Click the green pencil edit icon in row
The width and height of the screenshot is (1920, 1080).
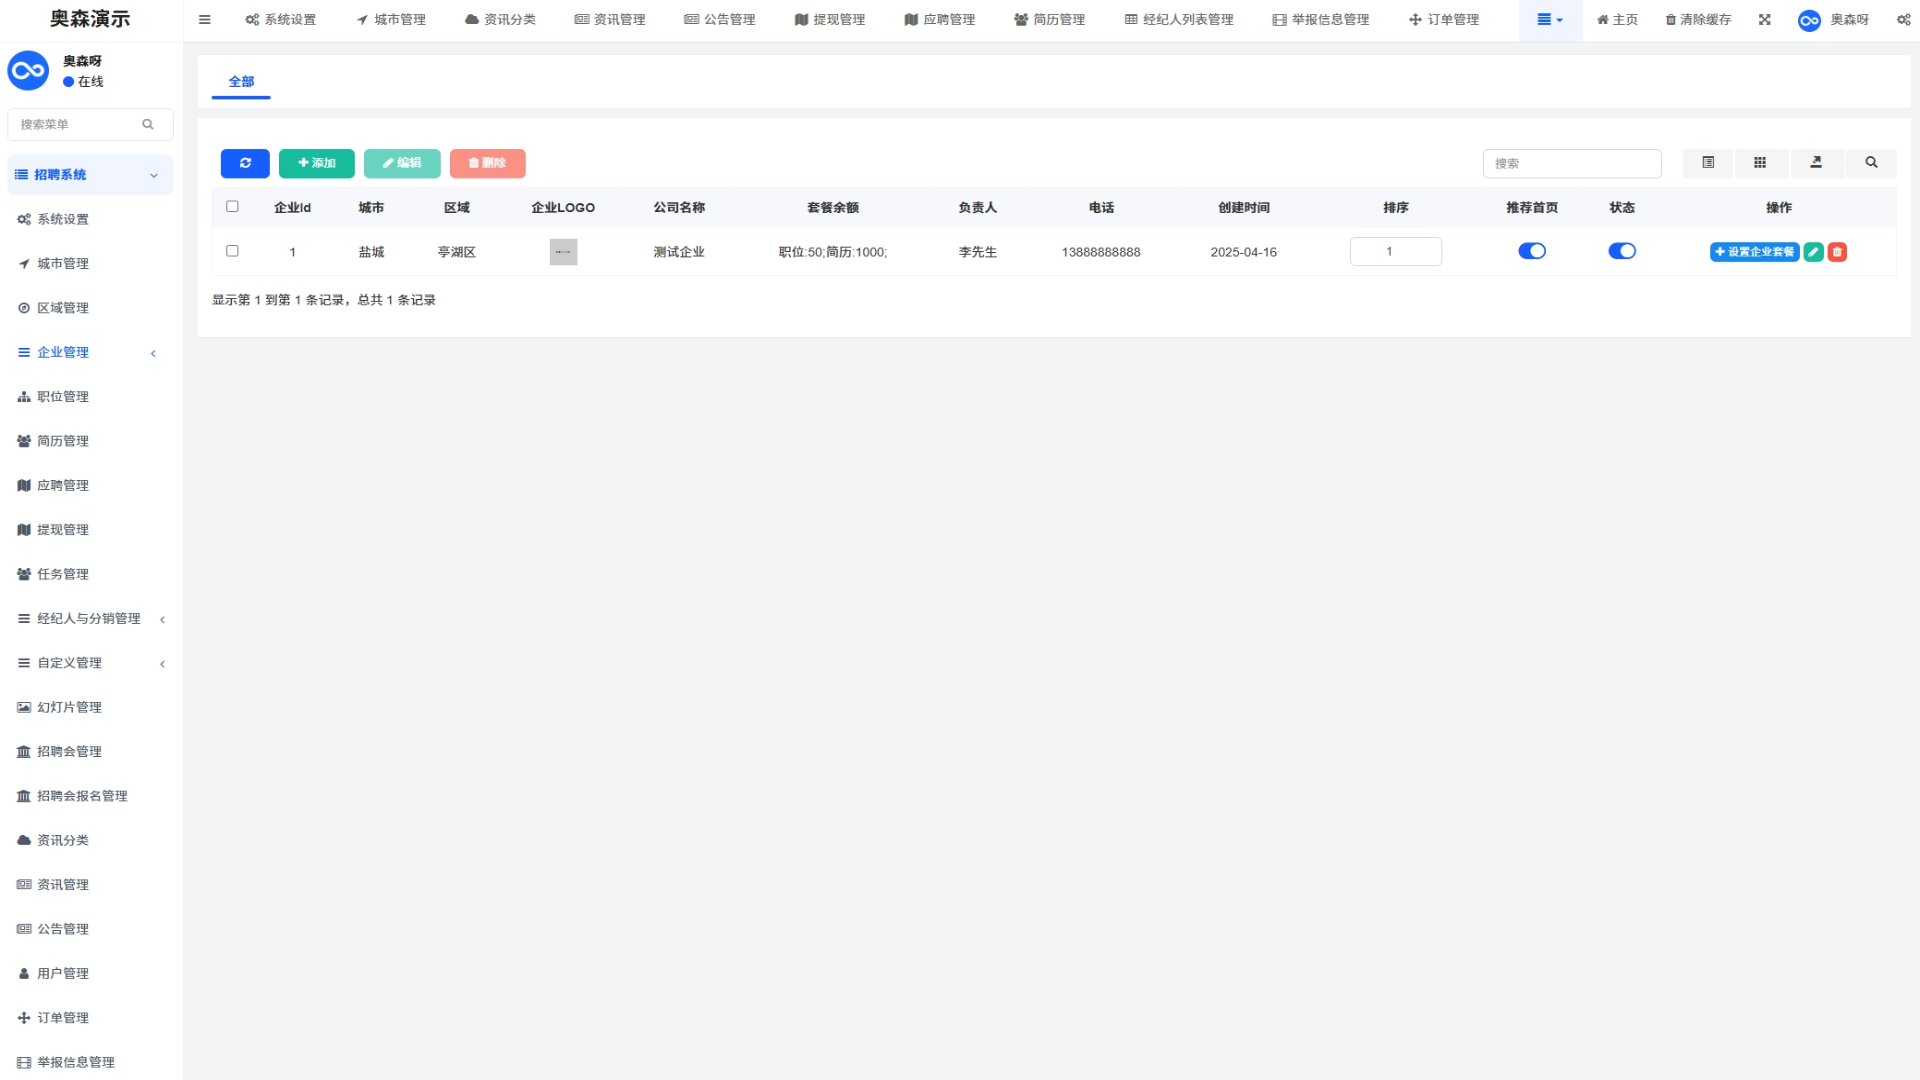click(1813, 252)
